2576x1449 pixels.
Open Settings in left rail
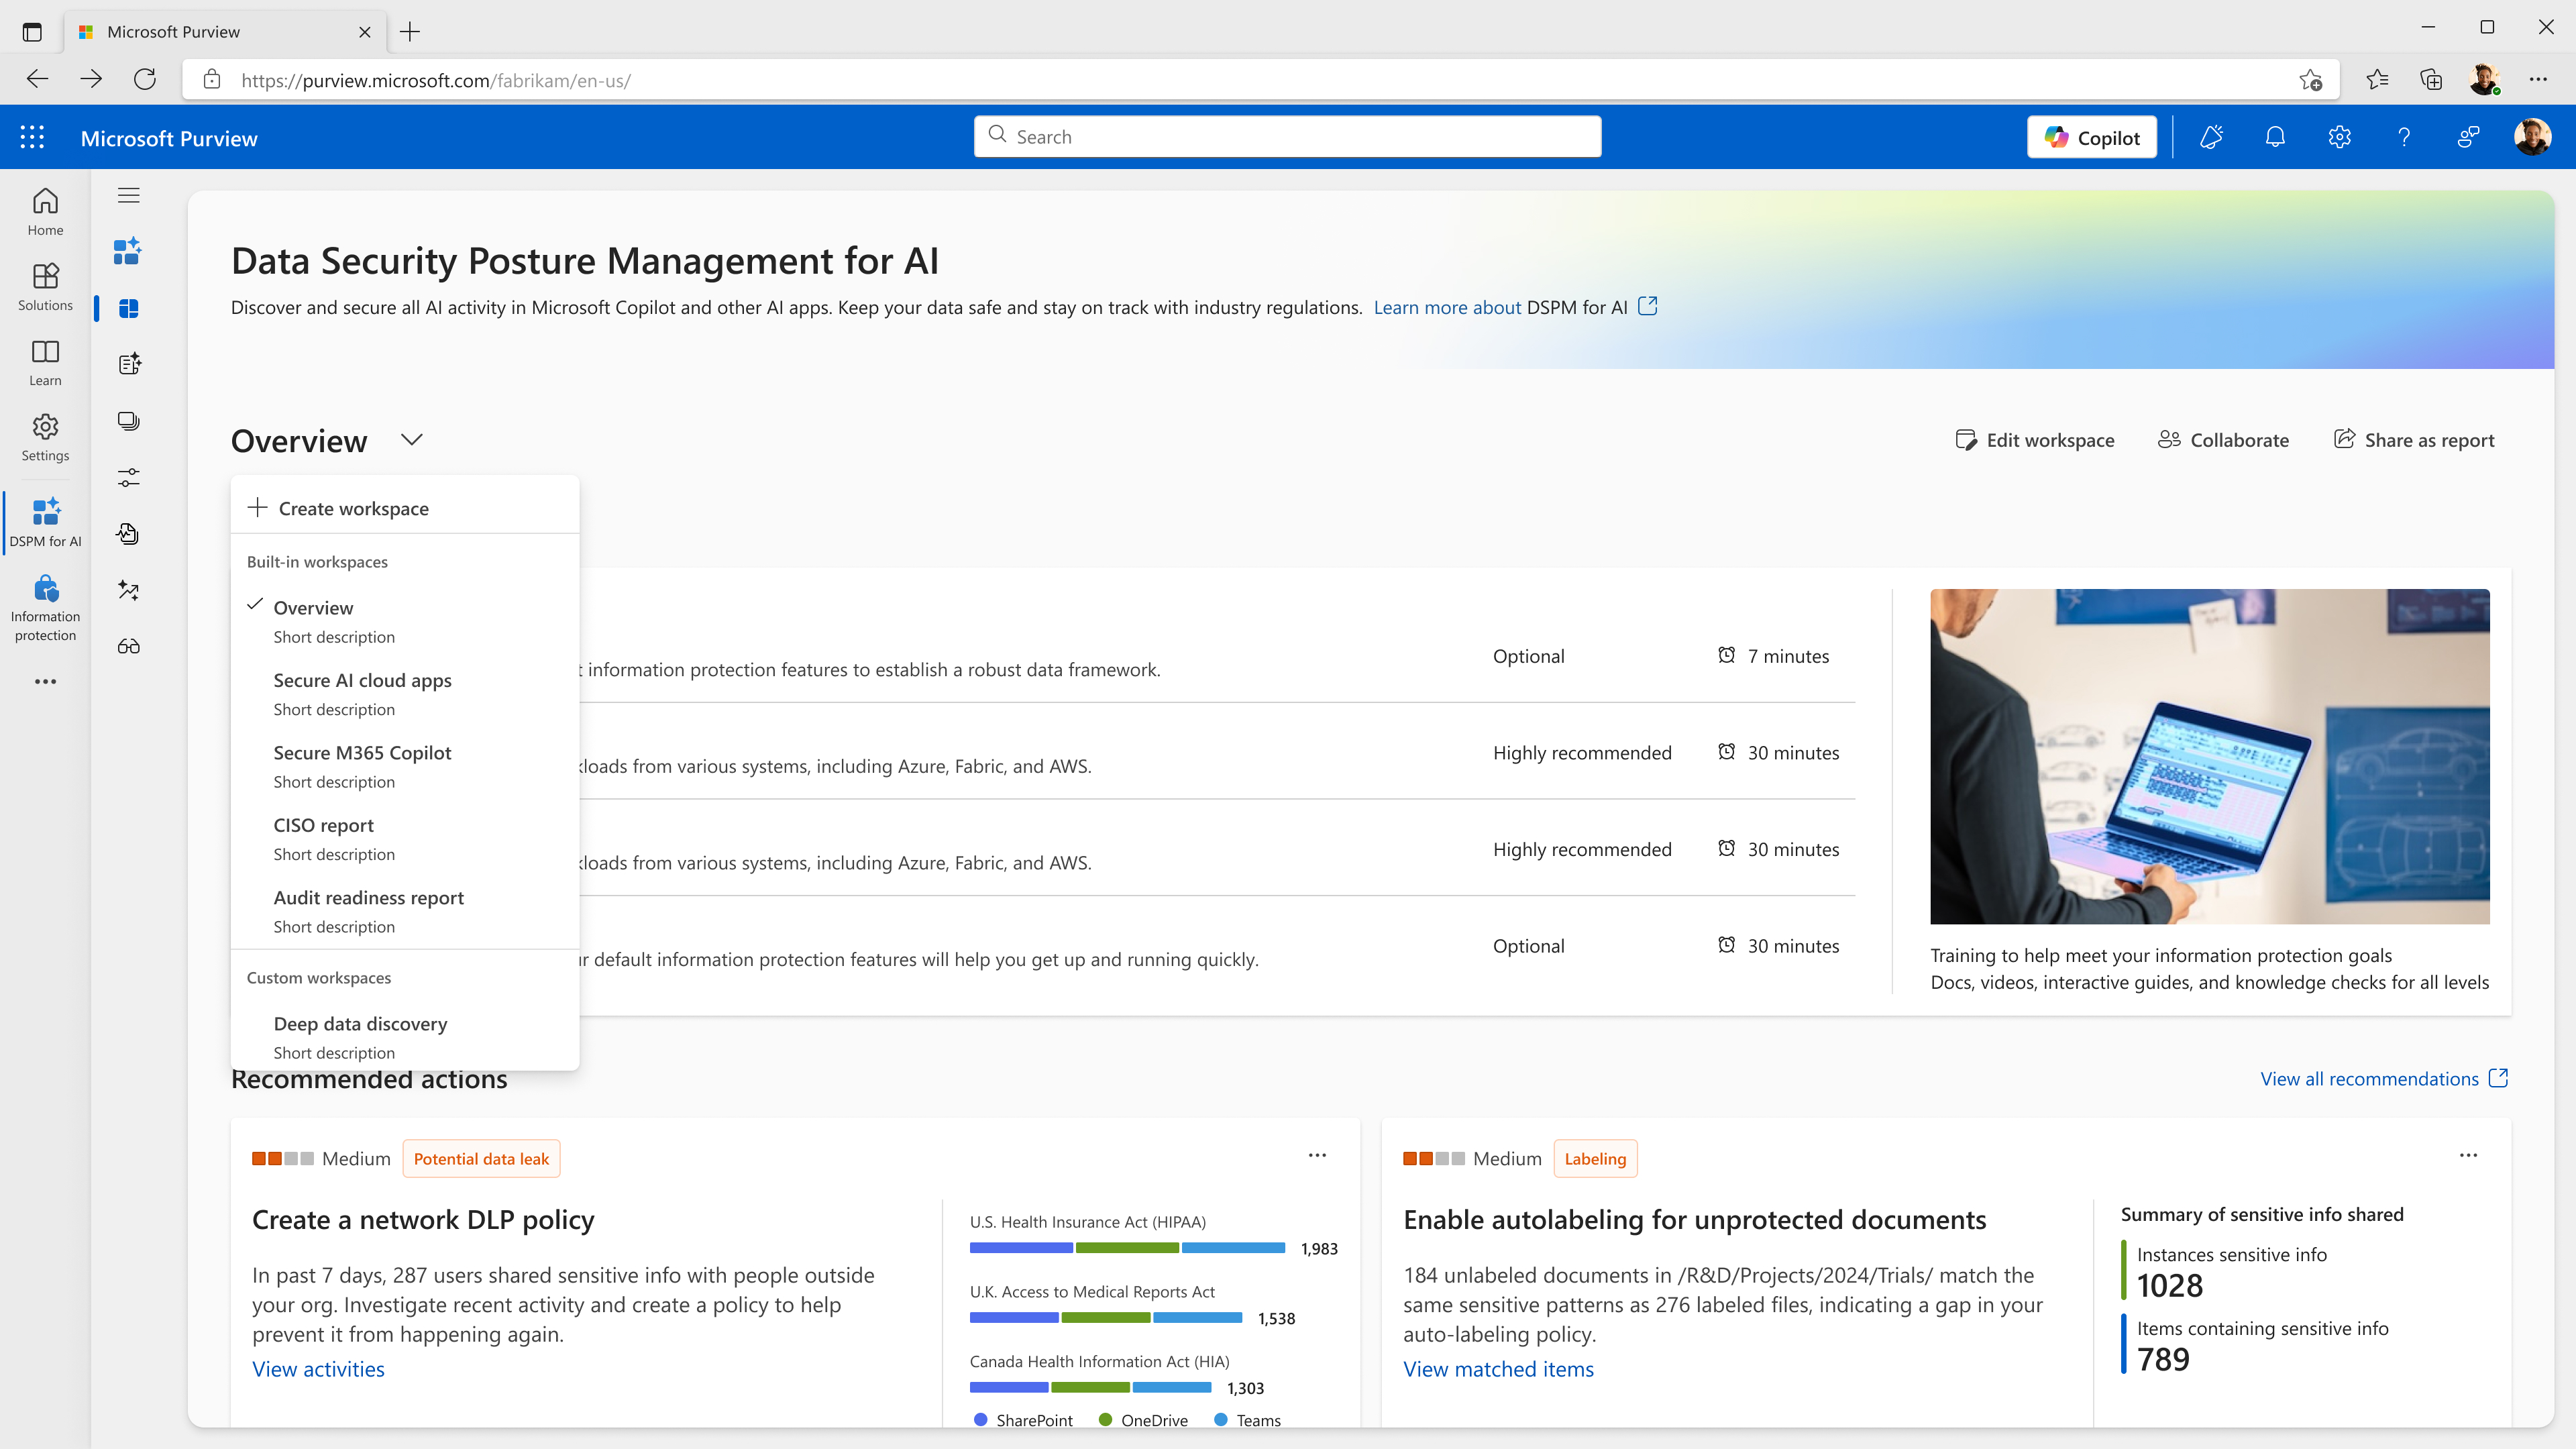(45, 438)
